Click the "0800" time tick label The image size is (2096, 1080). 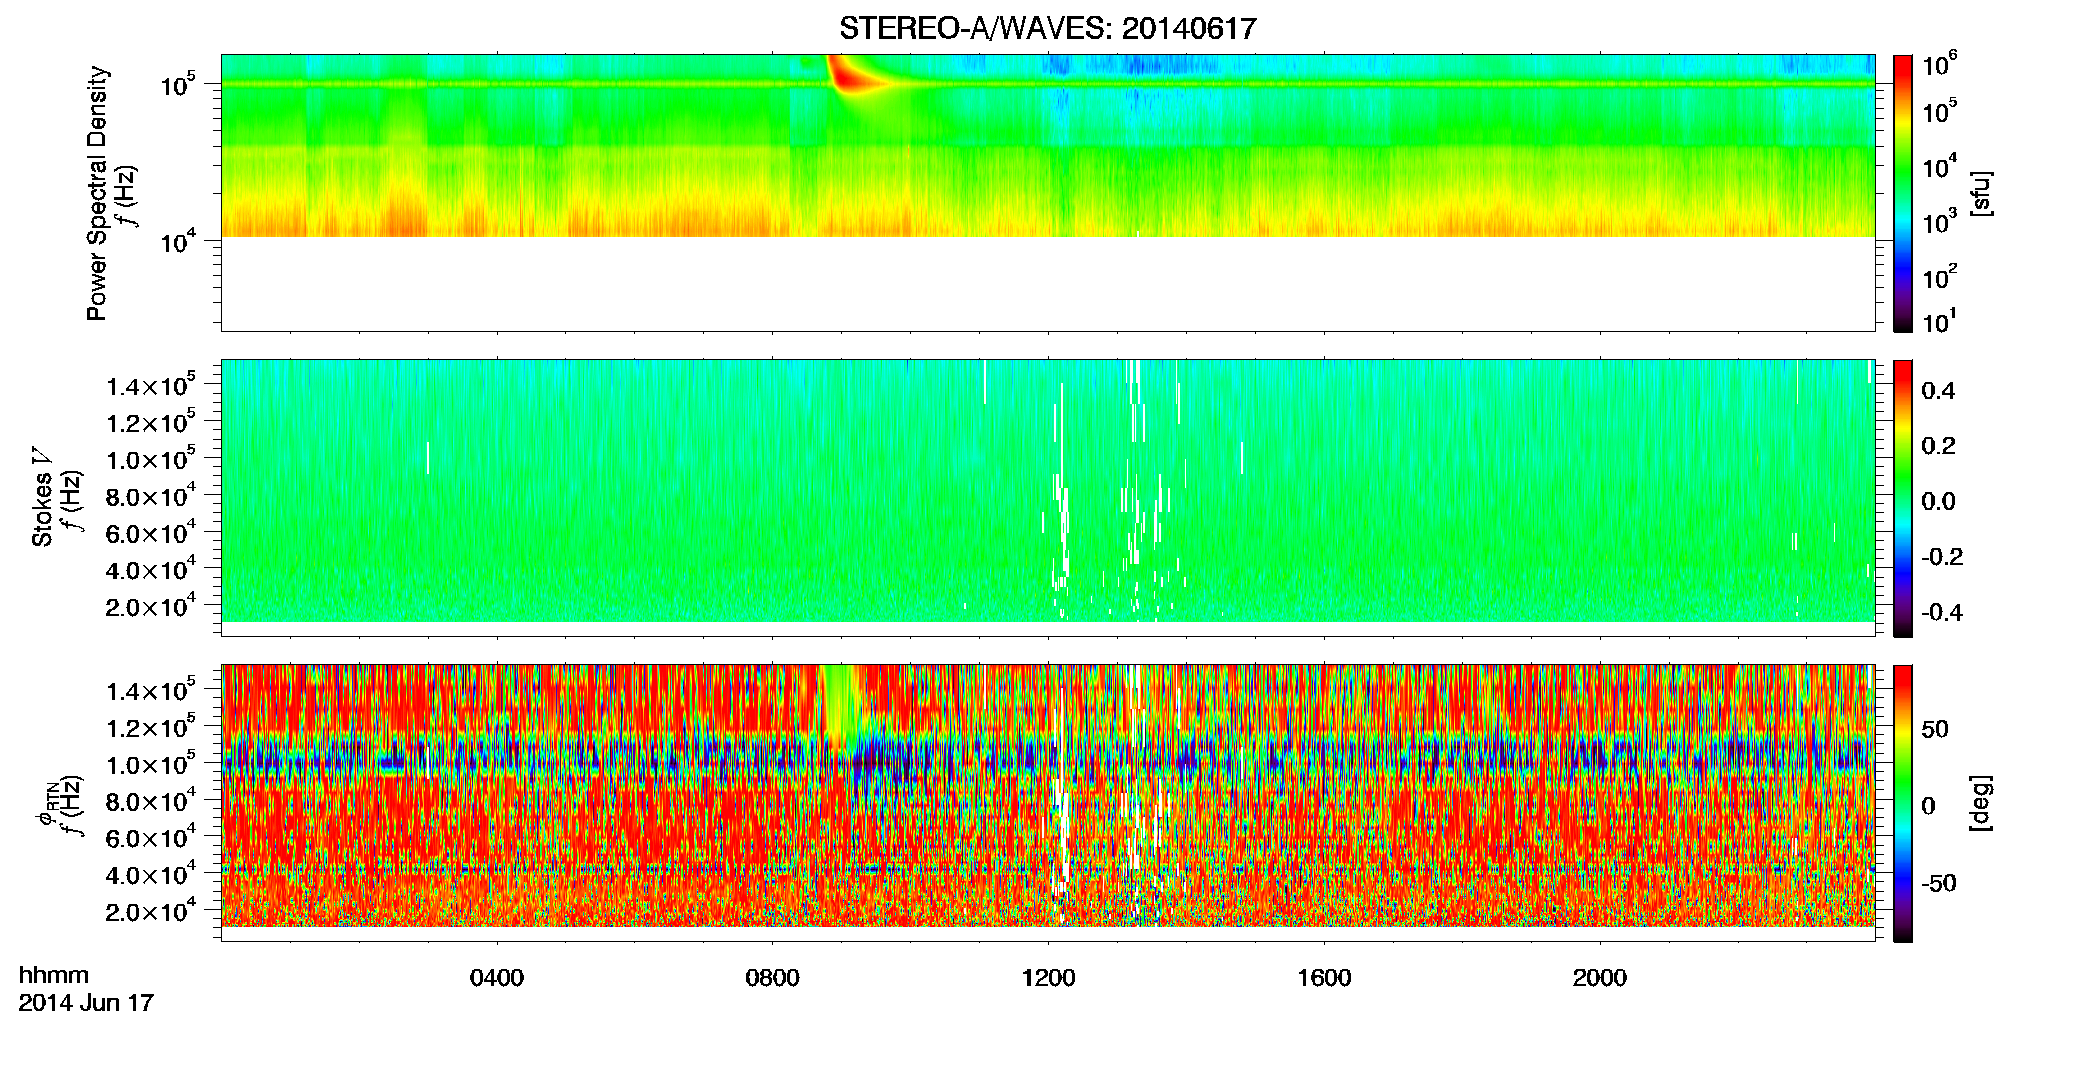pos(772,978)
